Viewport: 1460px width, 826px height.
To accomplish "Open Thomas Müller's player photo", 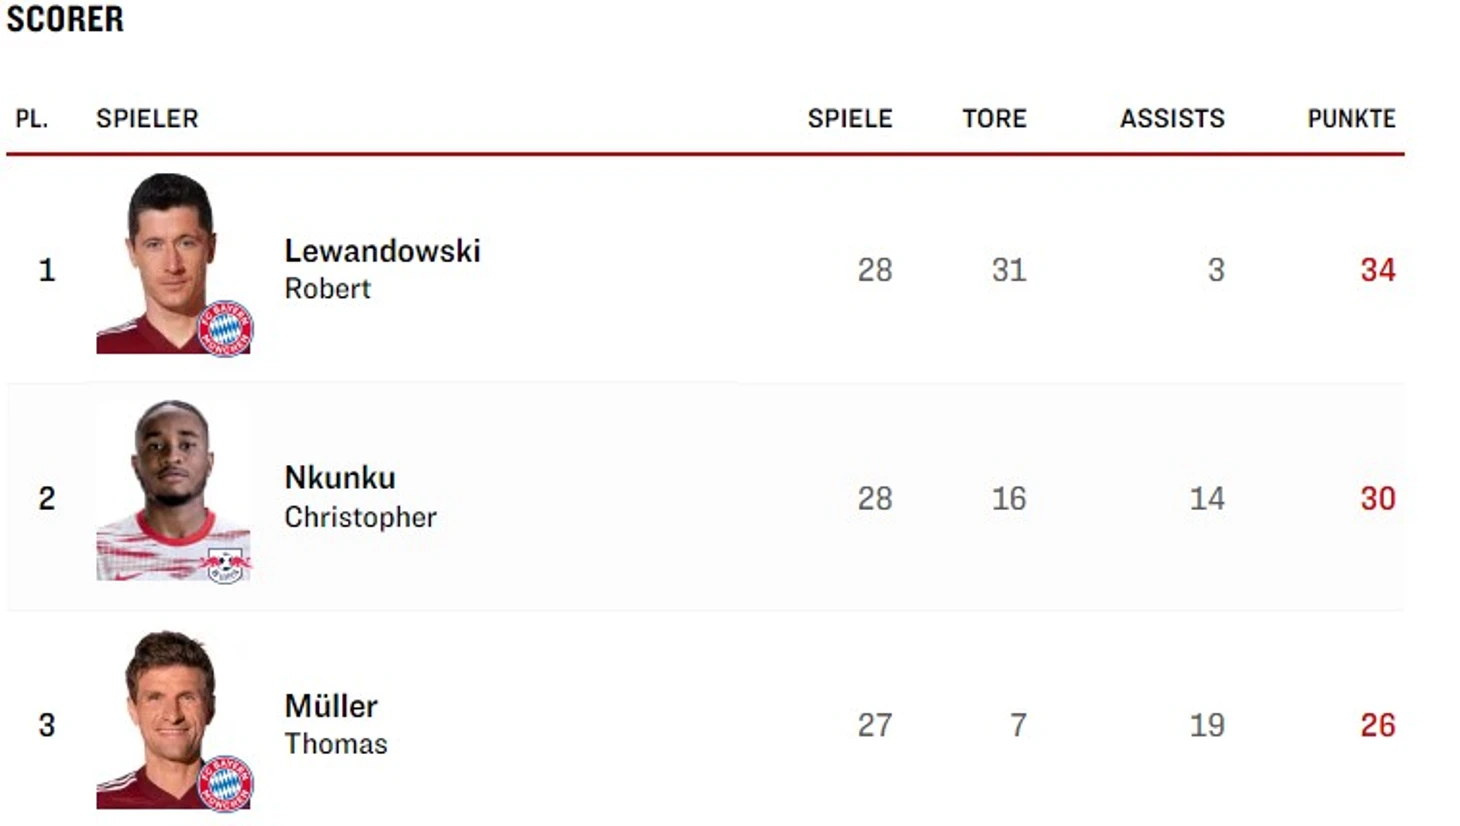I will 172,718.
